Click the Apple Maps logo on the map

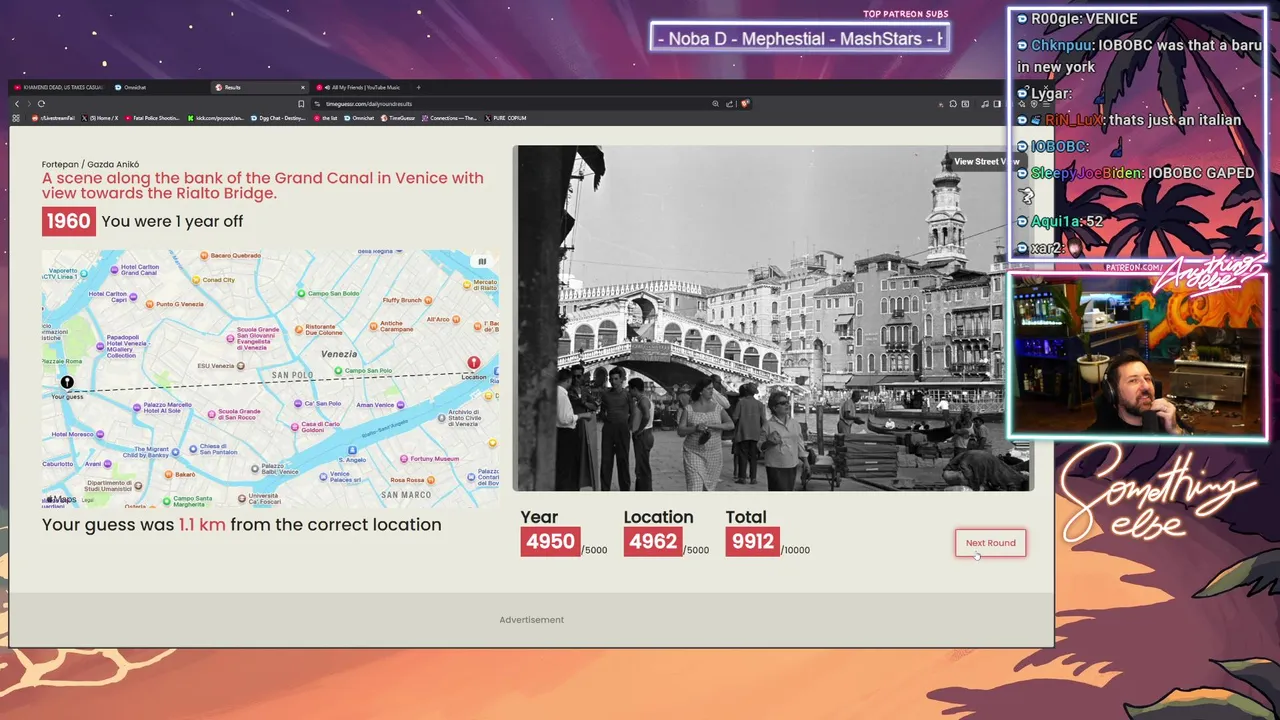[60, 499]
